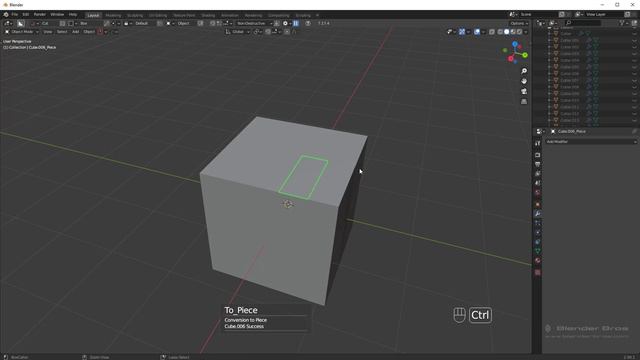Click the outliner search field
Image resolution: width=640 pixels, height=360 pixels.
coord(583,23)
